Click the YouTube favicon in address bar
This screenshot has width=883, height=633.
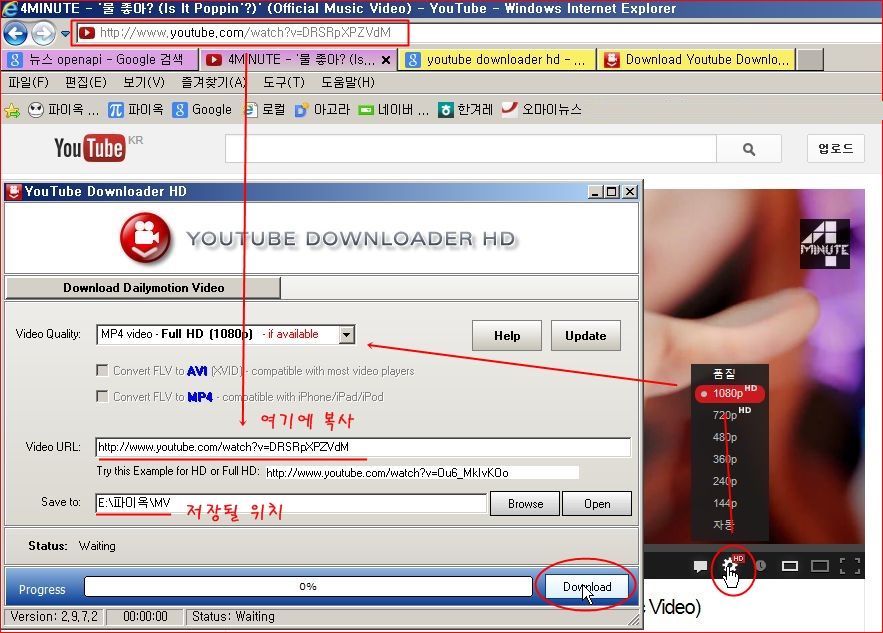click(x=87, y=33)
